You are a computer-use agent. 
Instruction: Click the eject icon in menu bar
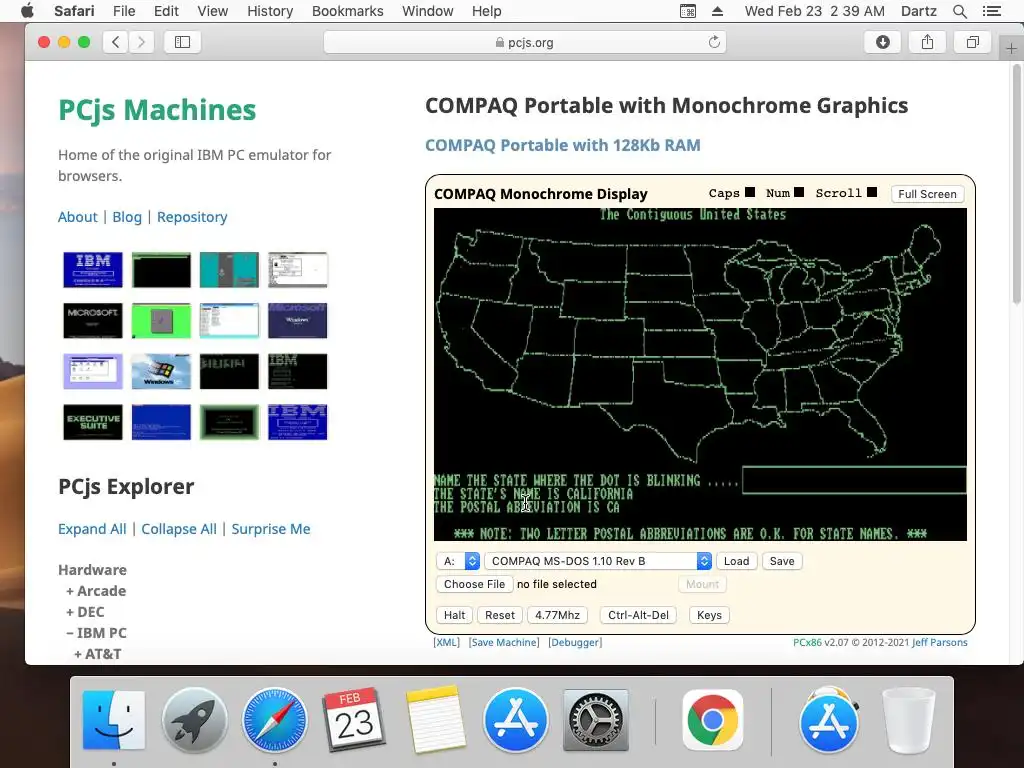pos(717,11)
